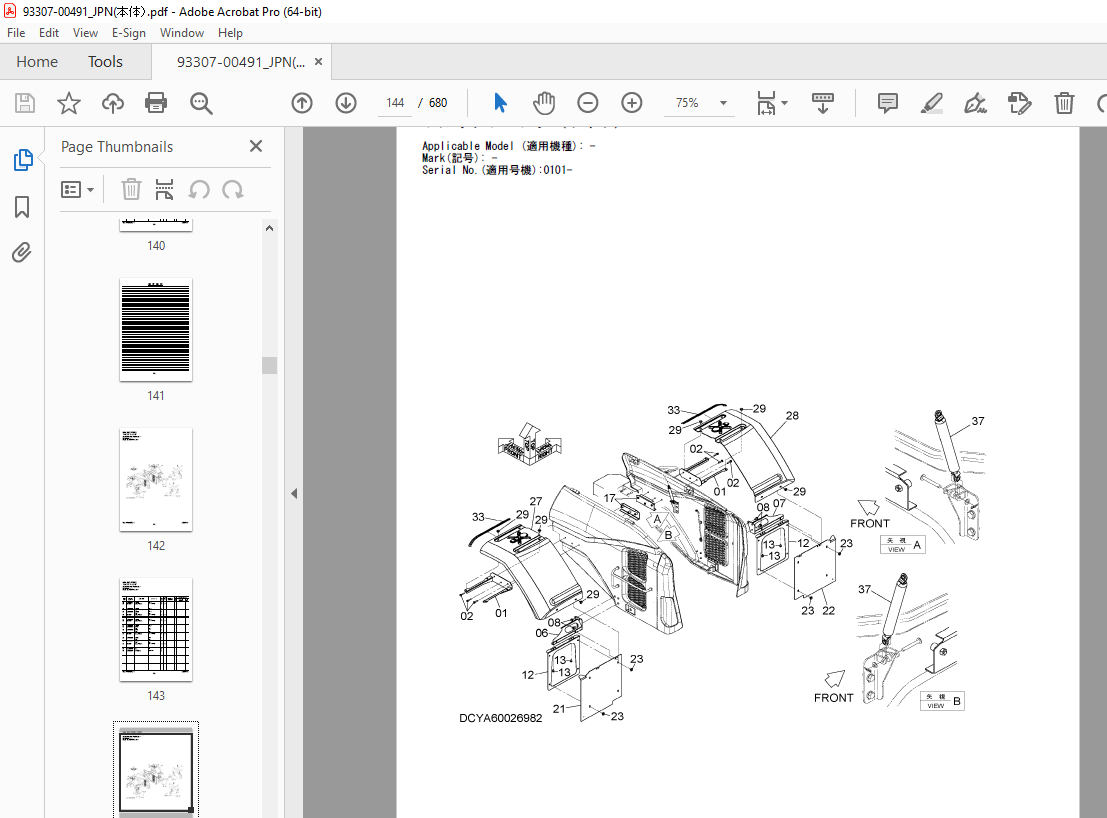1107x818 pixels.
Task: Show the Page Thumbnails sidebar icon
Action: 23,160
